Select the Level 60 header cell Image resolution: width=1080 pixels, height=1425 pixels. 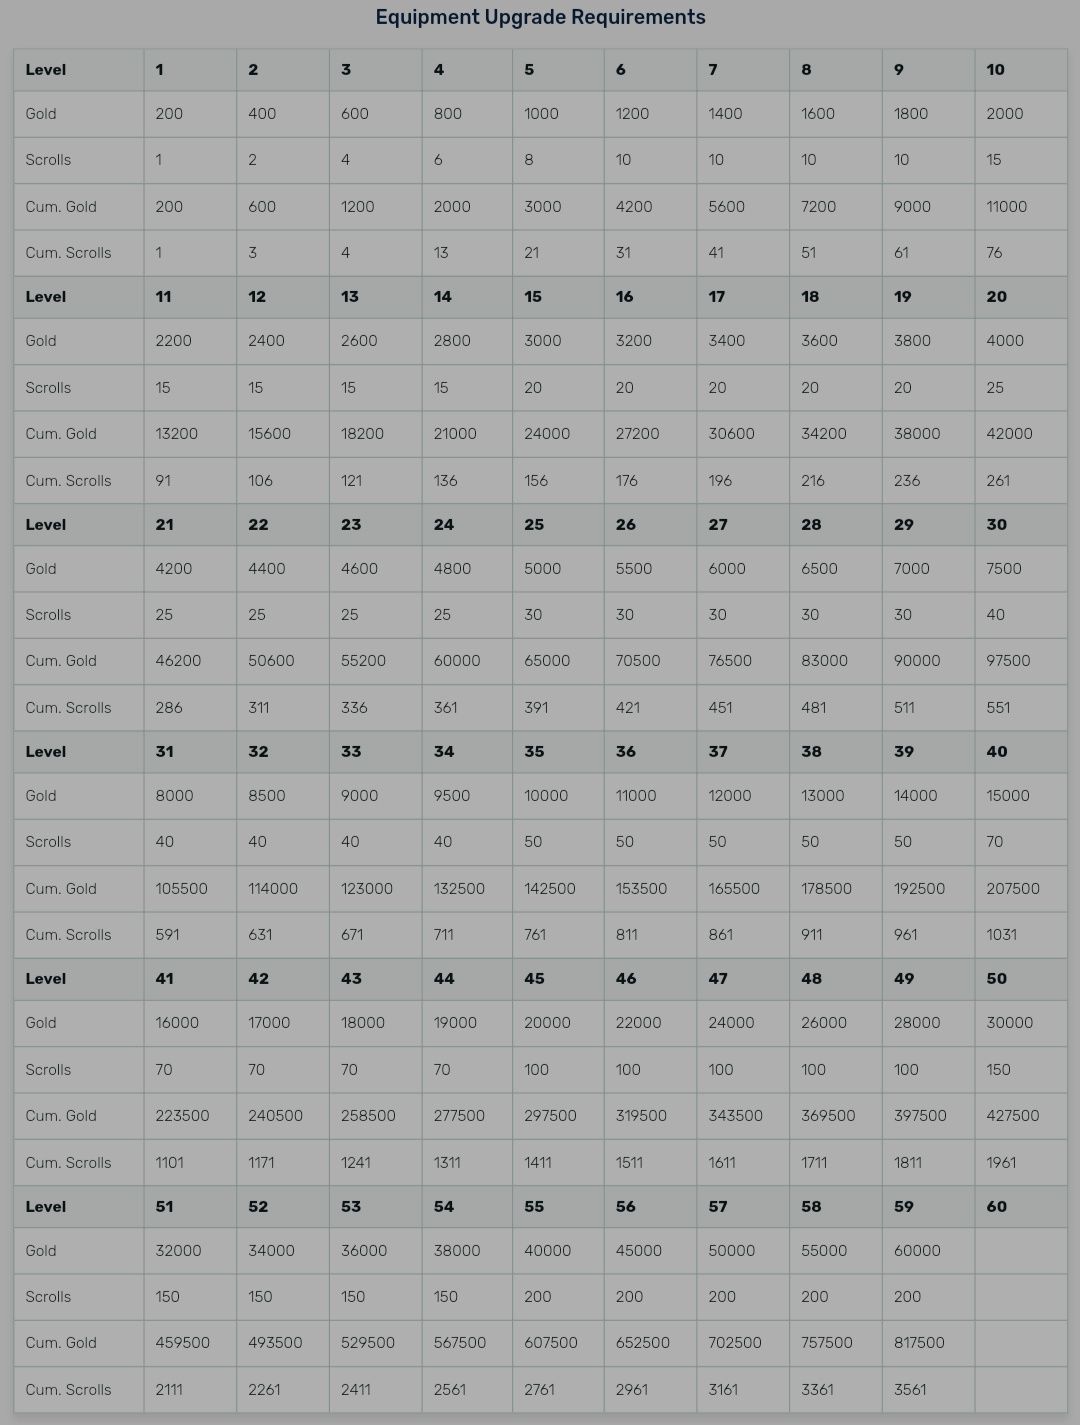pyautogui.click(x=996, y=1206)
